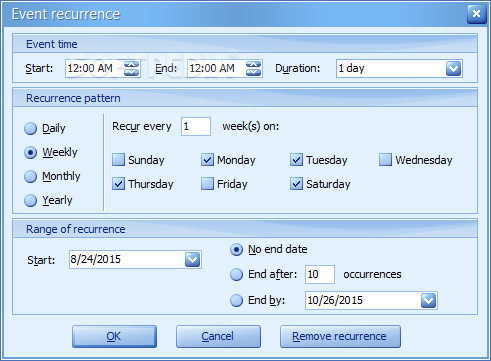Open the End by date dropdown
This screenshot has width=491, height=361.
[x=428, y=301]
